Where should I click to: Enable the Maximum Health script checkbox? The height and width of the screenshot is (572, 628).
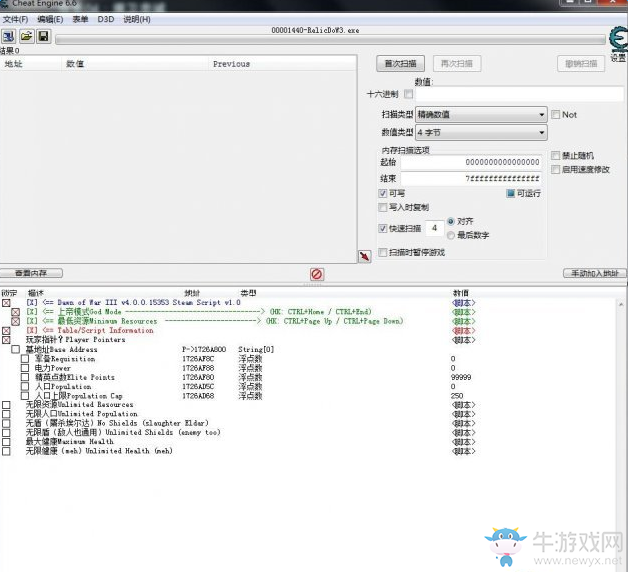pyautogui.click(x=6, y=442)
